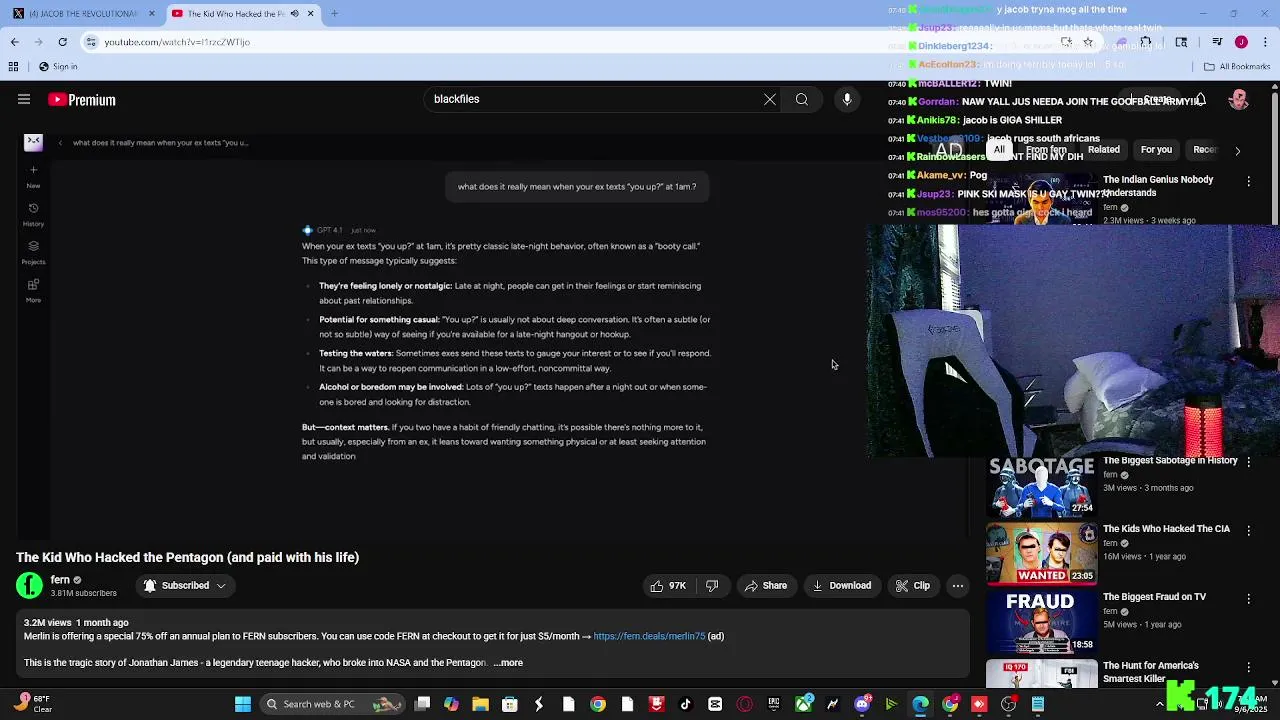This screenshot has width=1280, height=720.
Task: Open the apps grid in bookmarks bar
Action: (13, 66)
